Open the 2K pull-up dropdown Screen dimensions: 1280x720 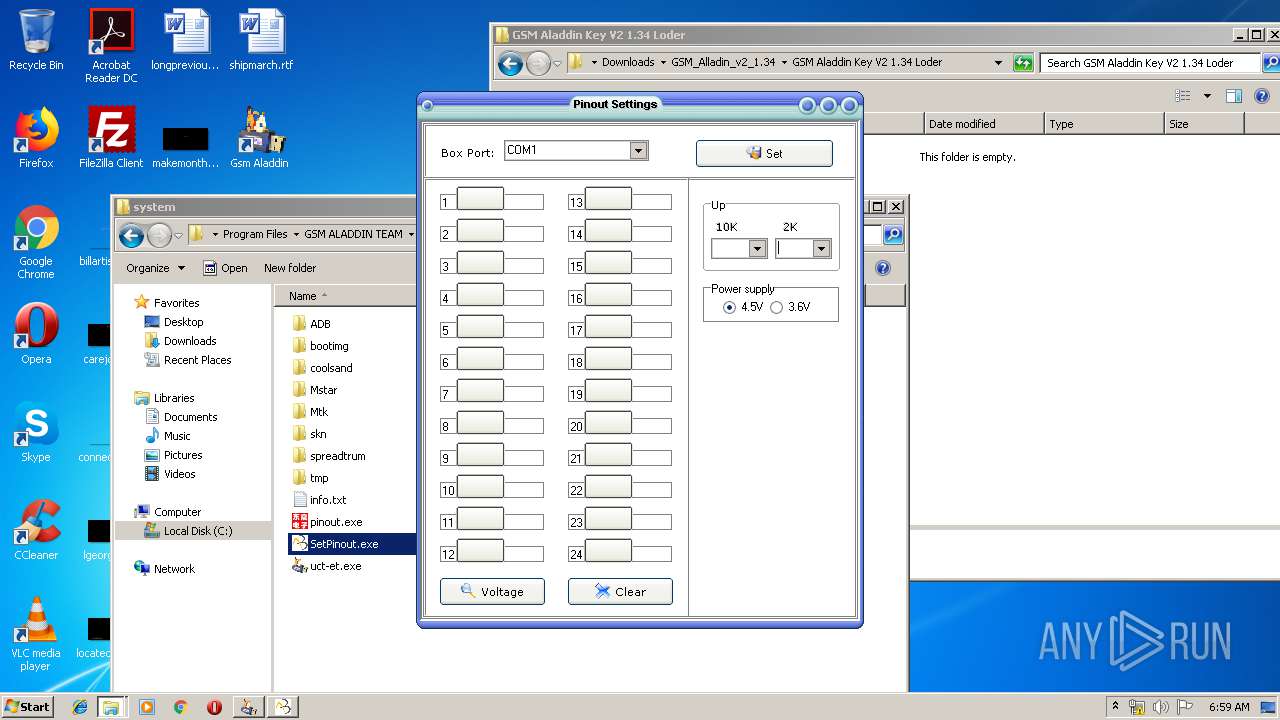coord(821,249)
